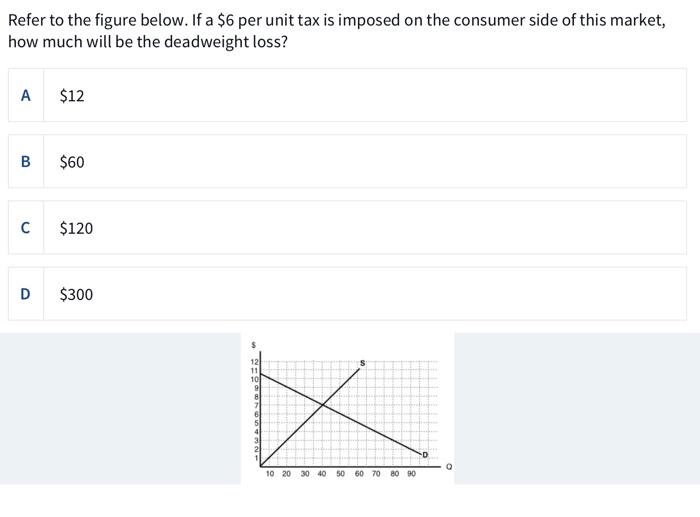Viewport: 700px width, 517px height.
Task: Choose the $120 answer text
Action: 76,228
